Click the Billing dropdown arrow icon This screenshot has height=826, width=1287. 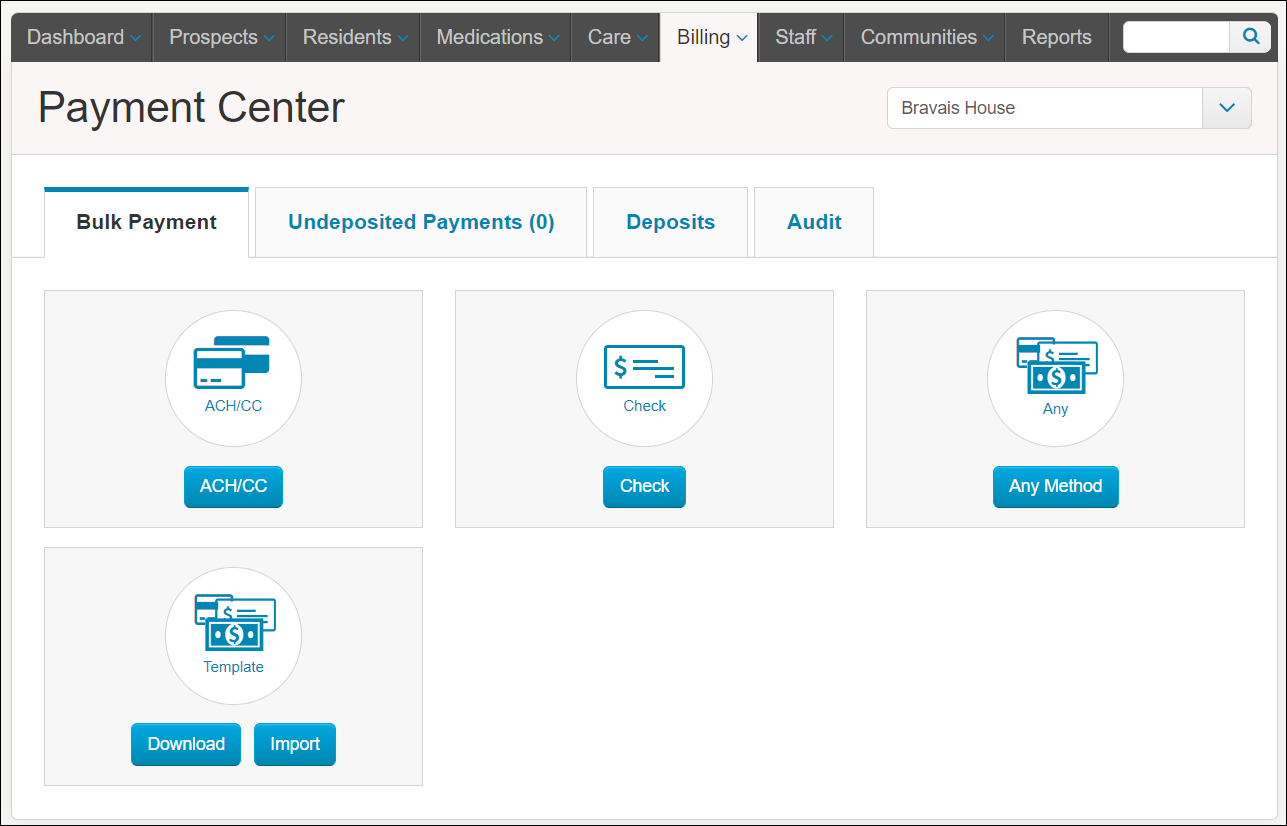click(741, 37)
